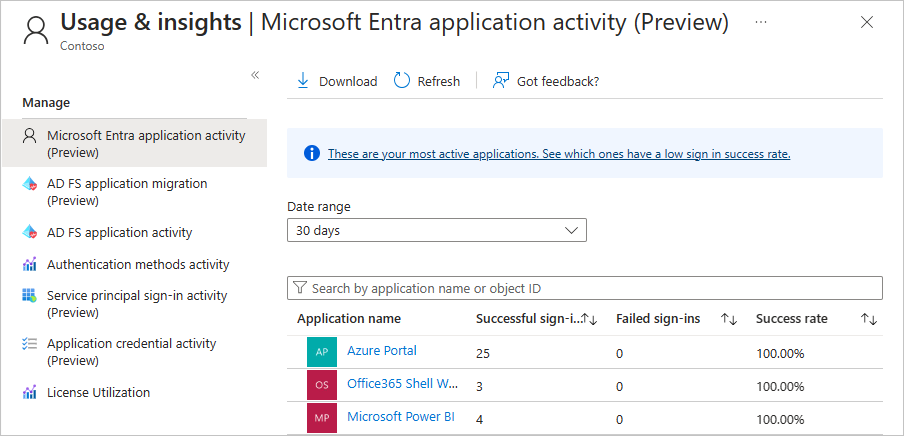
Task: Click the Success rate column header text
Action: point(792,319)
